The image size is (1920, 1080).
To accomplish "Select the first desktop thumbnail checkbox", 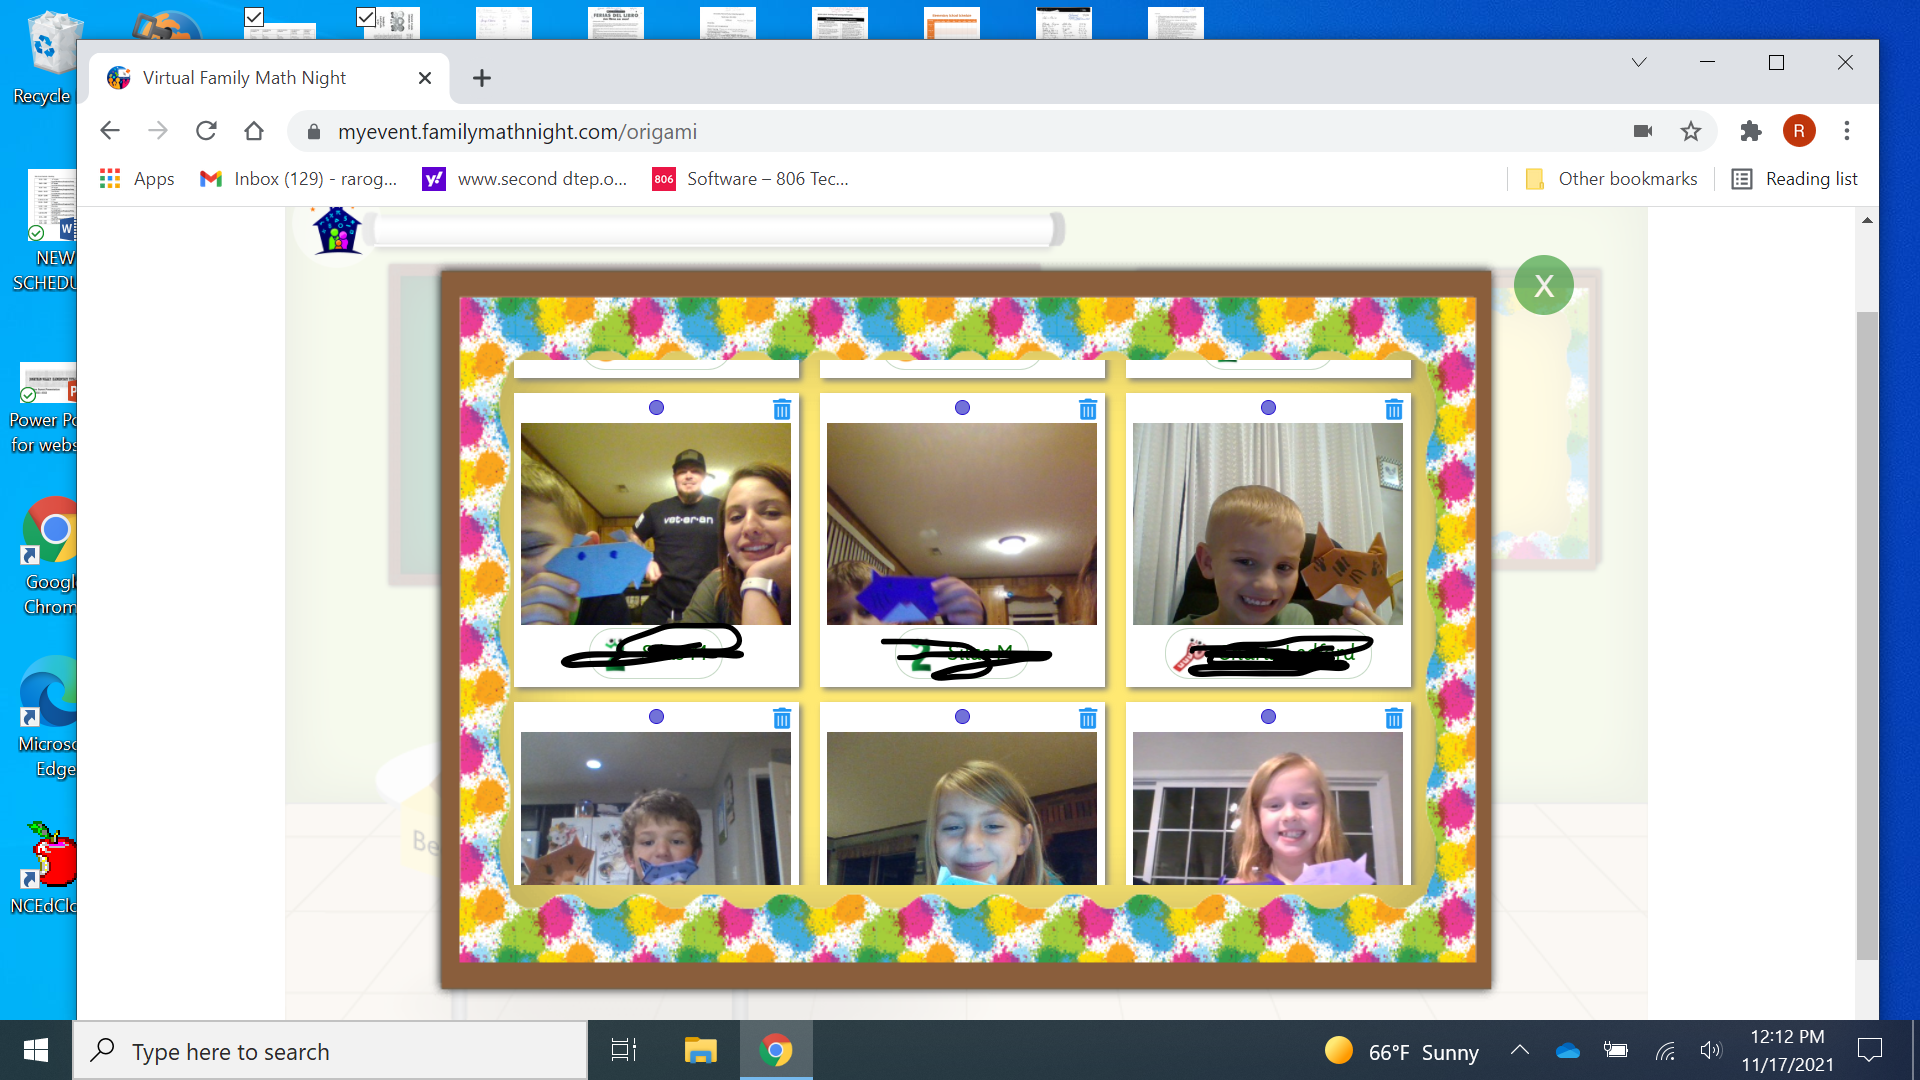I will click(x=254, y=17).
